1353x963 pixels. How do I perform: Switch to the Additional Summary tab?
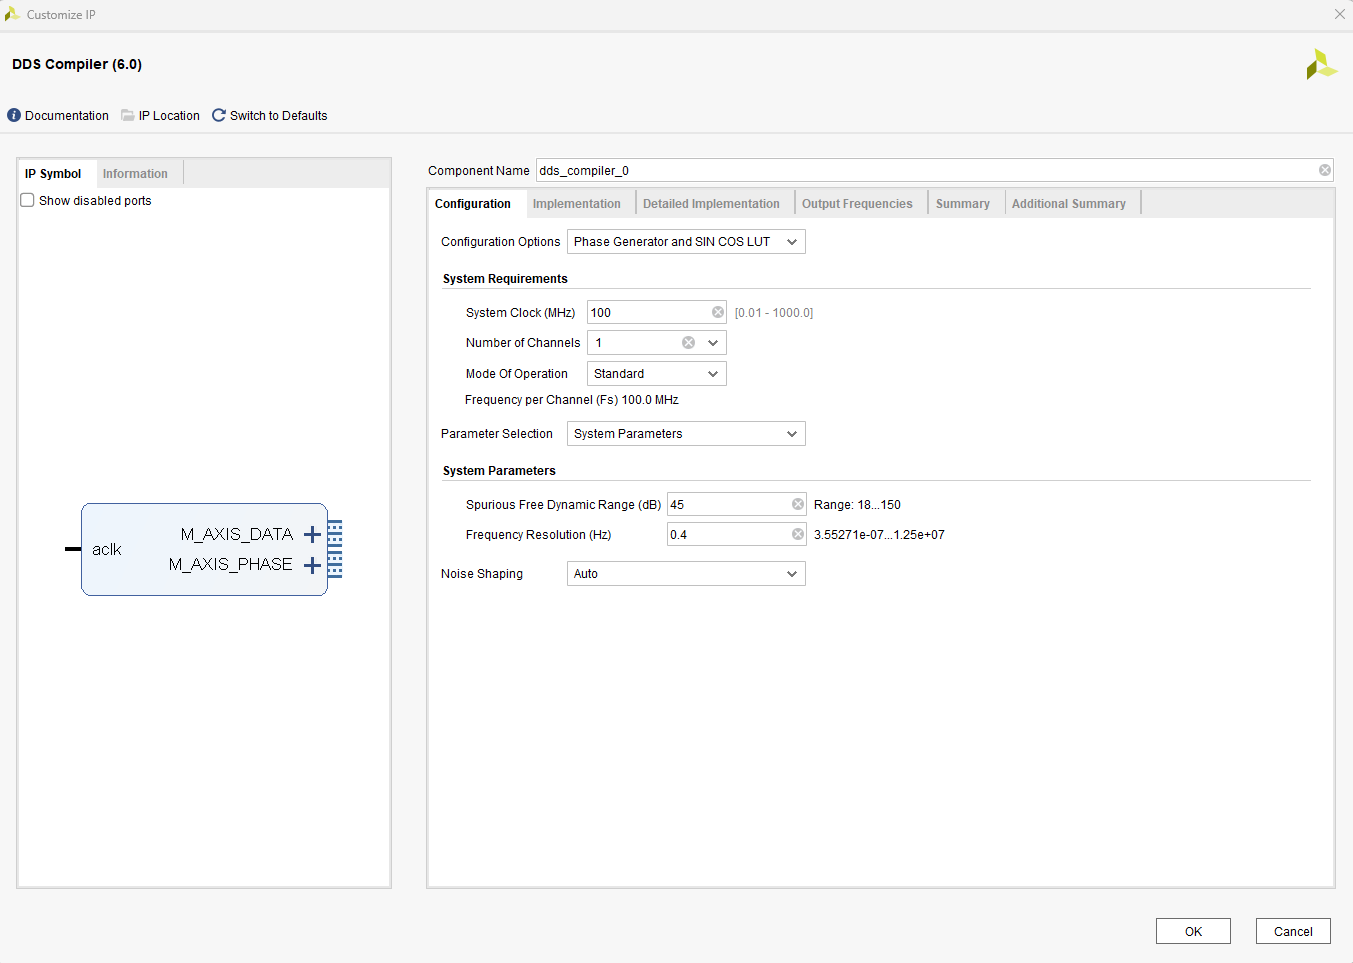pyautogui.click(x=1069, y=203)
